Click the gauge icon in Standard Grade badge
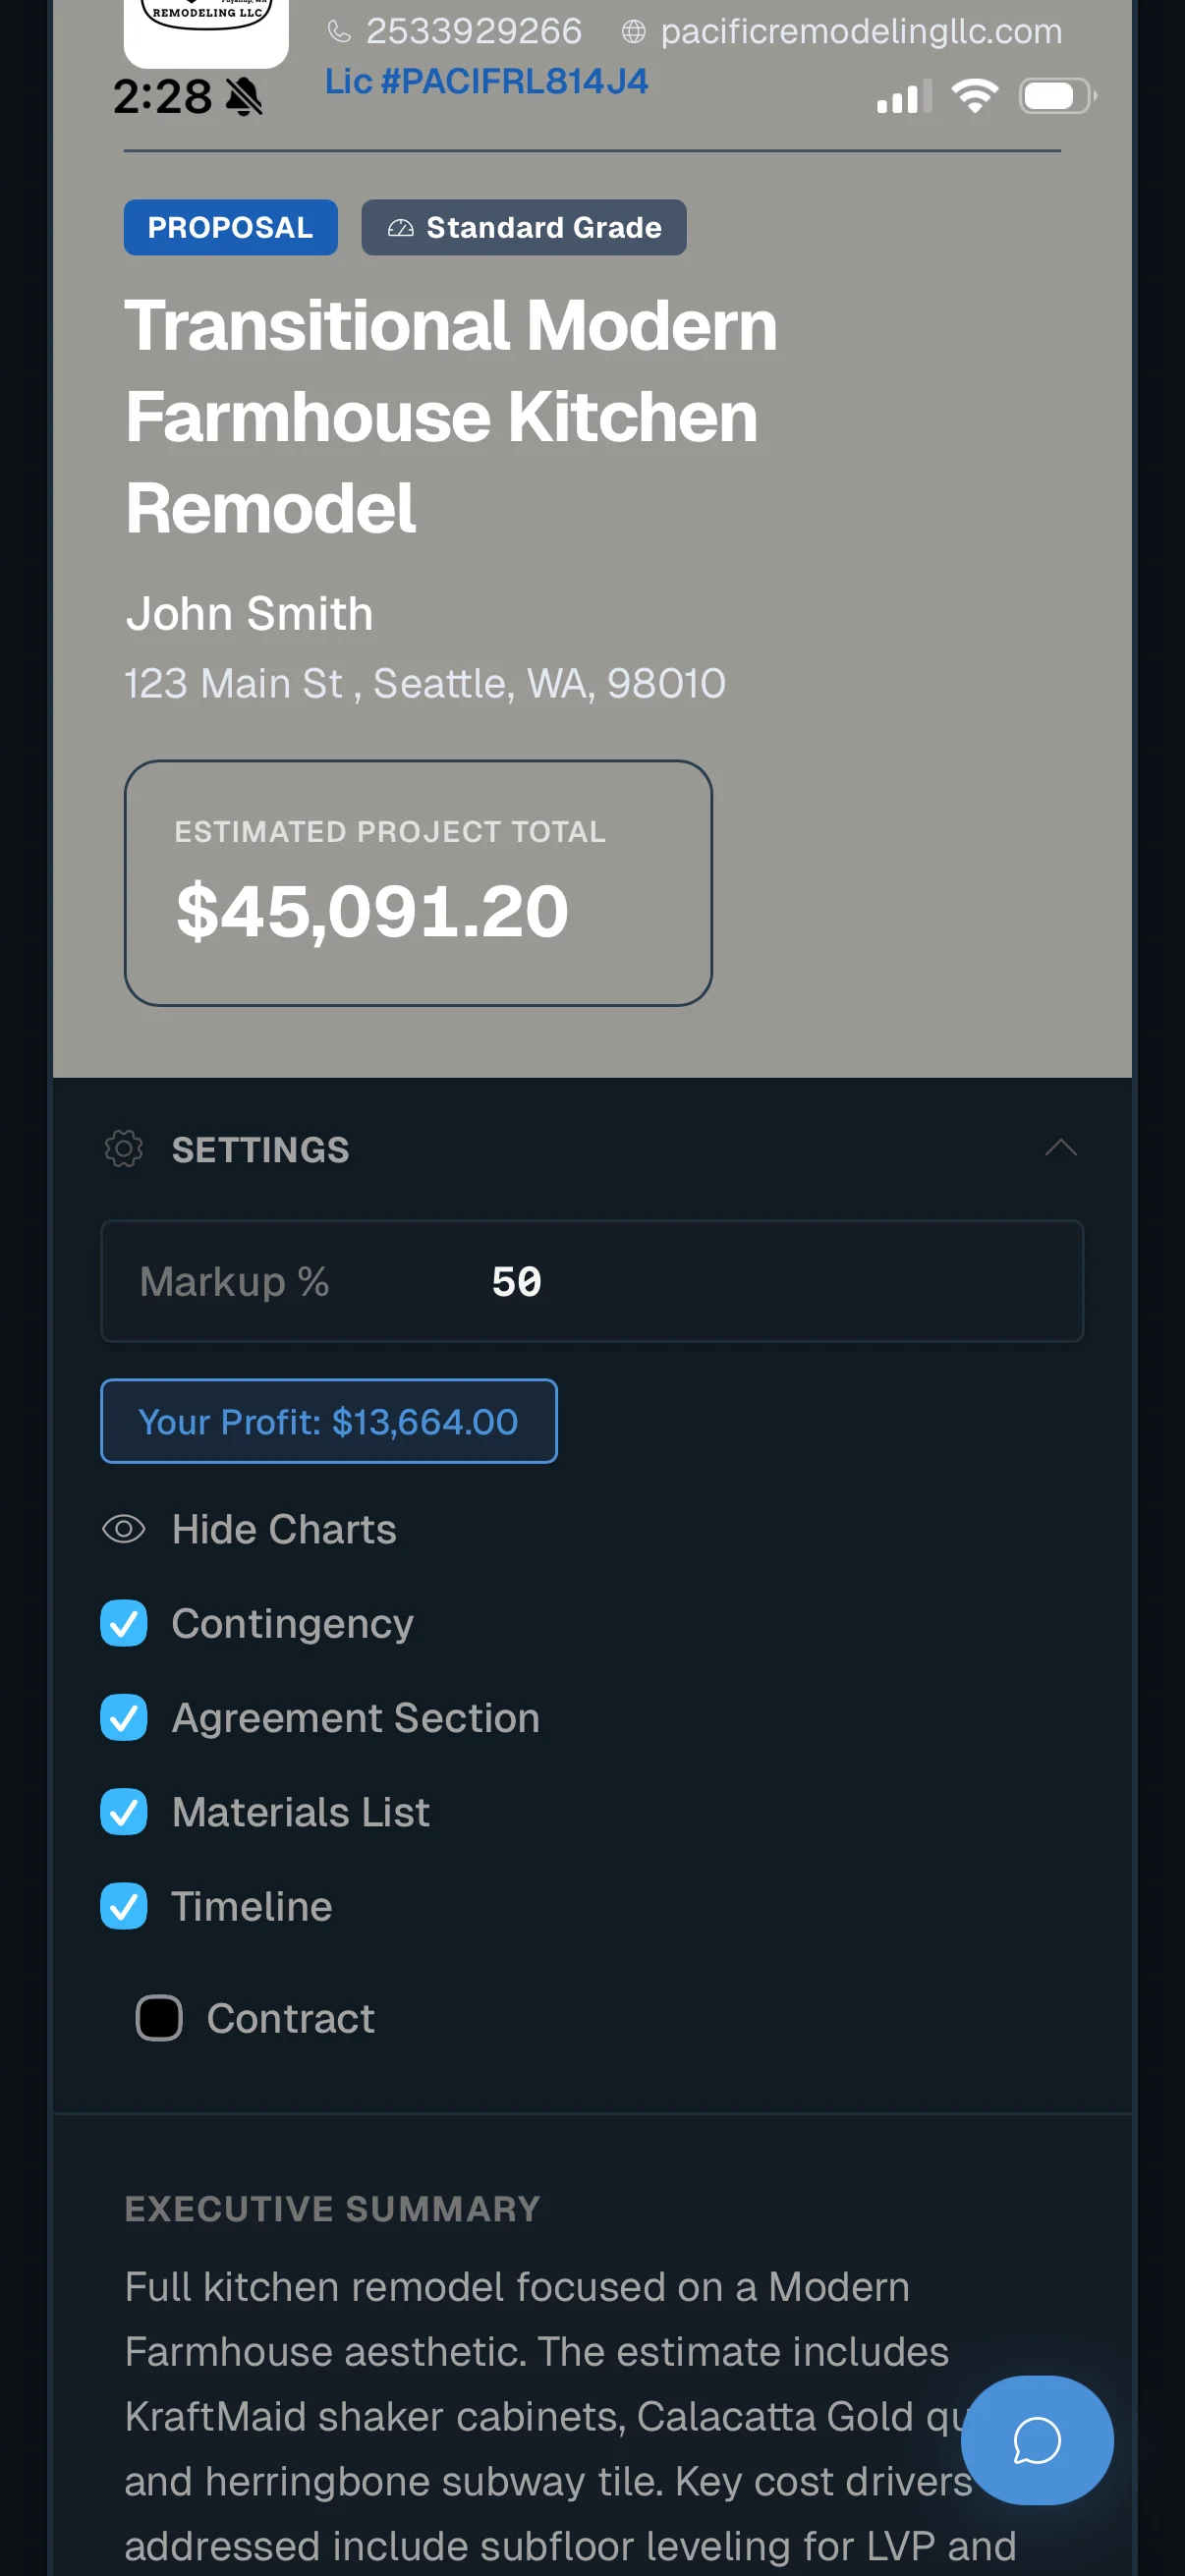Screen dimensions: 1185x2576 point(400,227)
